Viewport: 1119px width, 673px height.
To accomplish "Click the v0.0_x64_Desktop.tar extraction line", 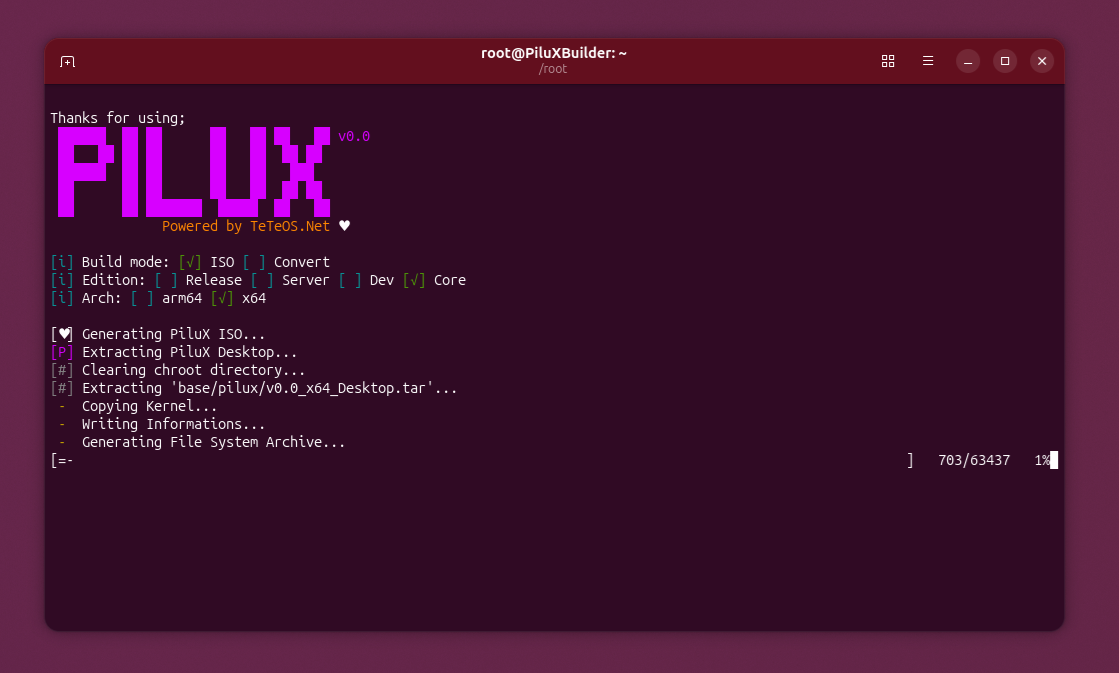I will pyautogui.click(x=269, y=388).
